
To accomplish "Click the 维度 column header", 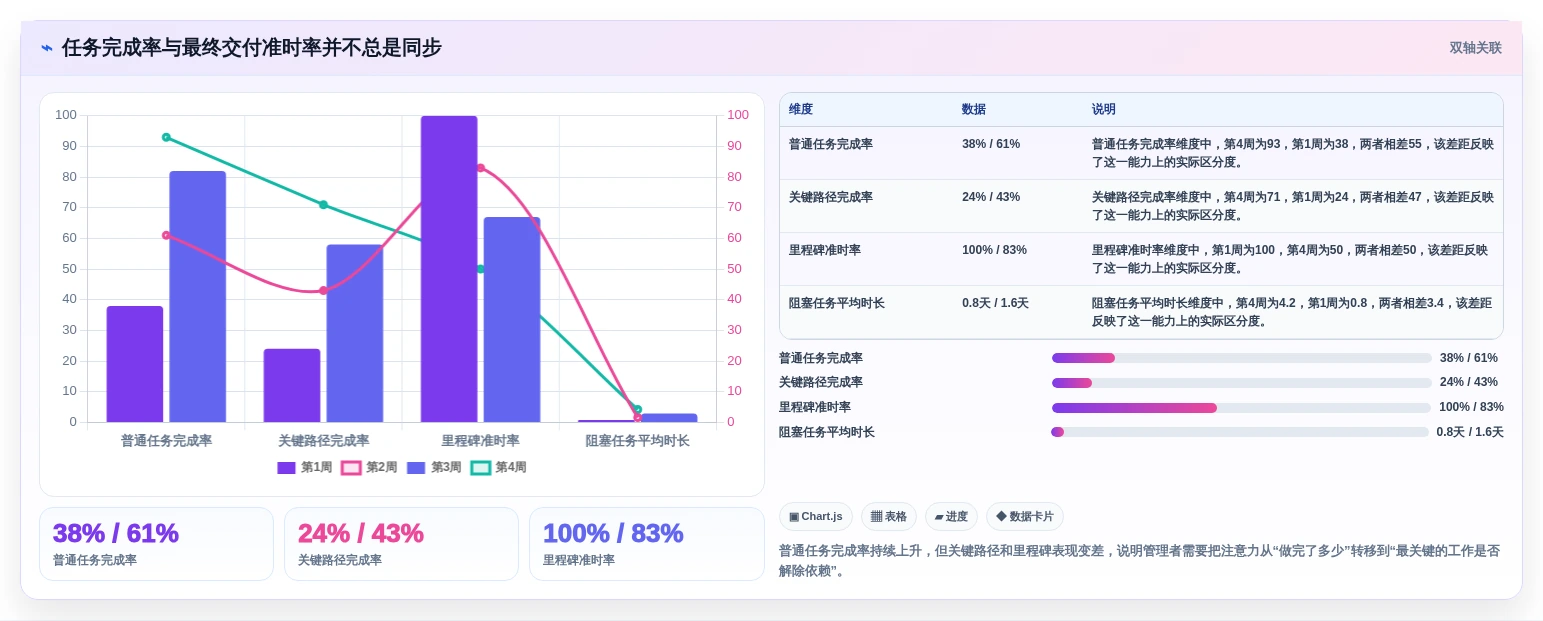I will point(801,109).
